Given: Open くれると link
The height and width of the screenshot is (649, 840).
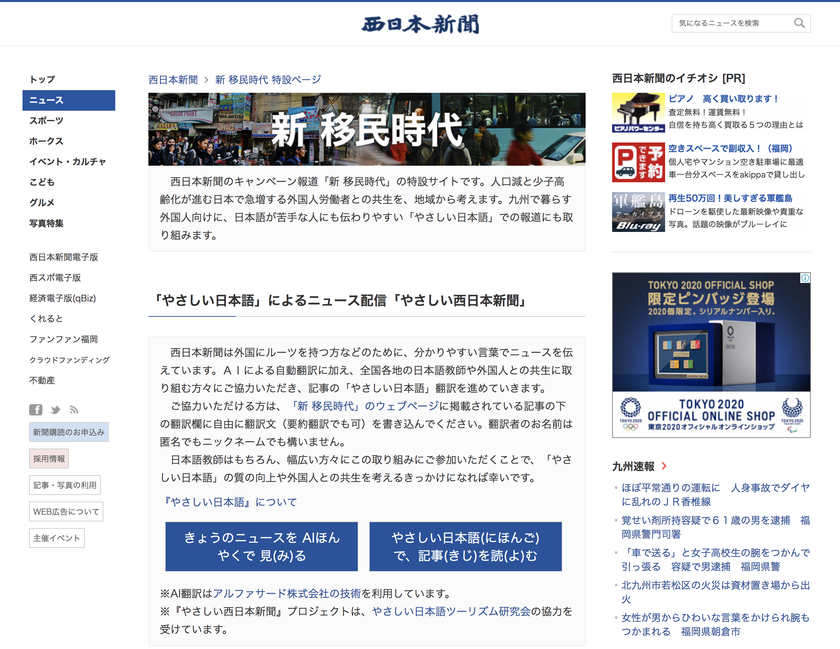Looking at the screenshot, I should coord(46,318).
